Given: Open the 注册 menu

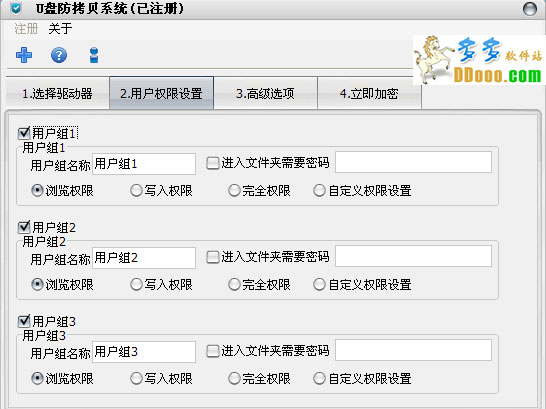Looking at the screenshot, I should tap(26, 29).
